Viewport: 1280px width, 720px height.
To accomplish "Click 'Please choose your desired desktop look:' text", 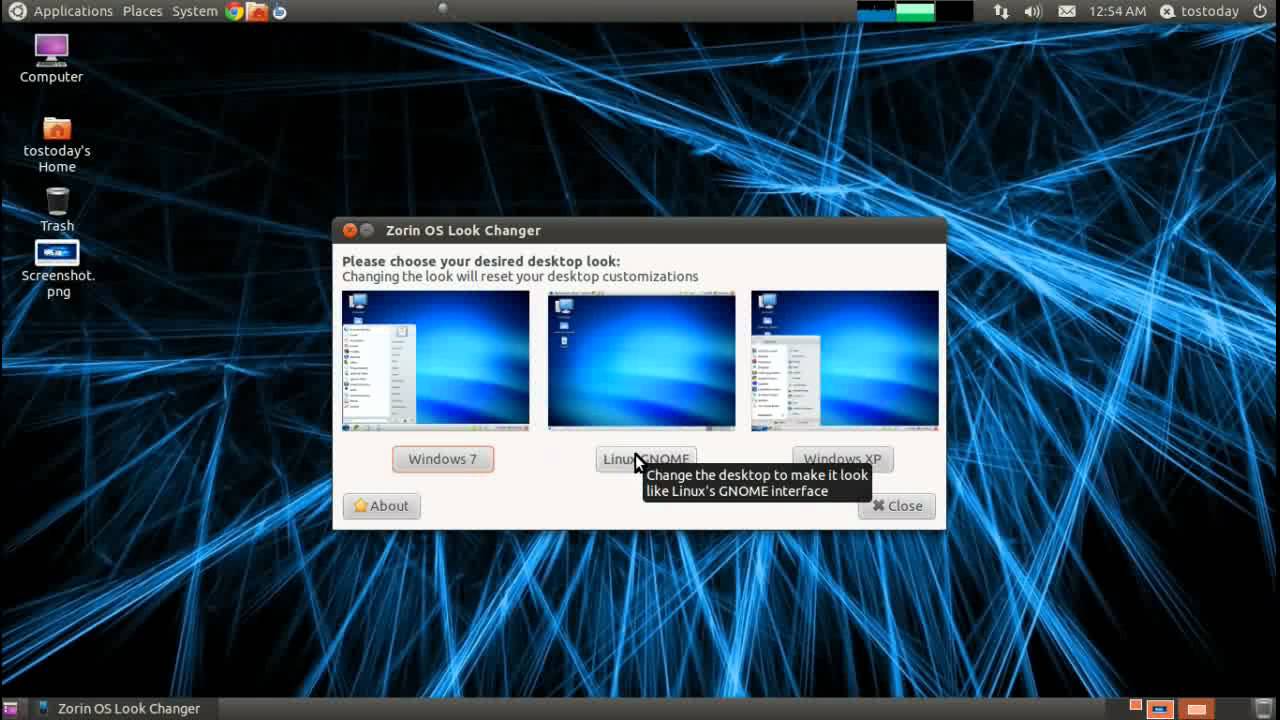I will 481,261.
